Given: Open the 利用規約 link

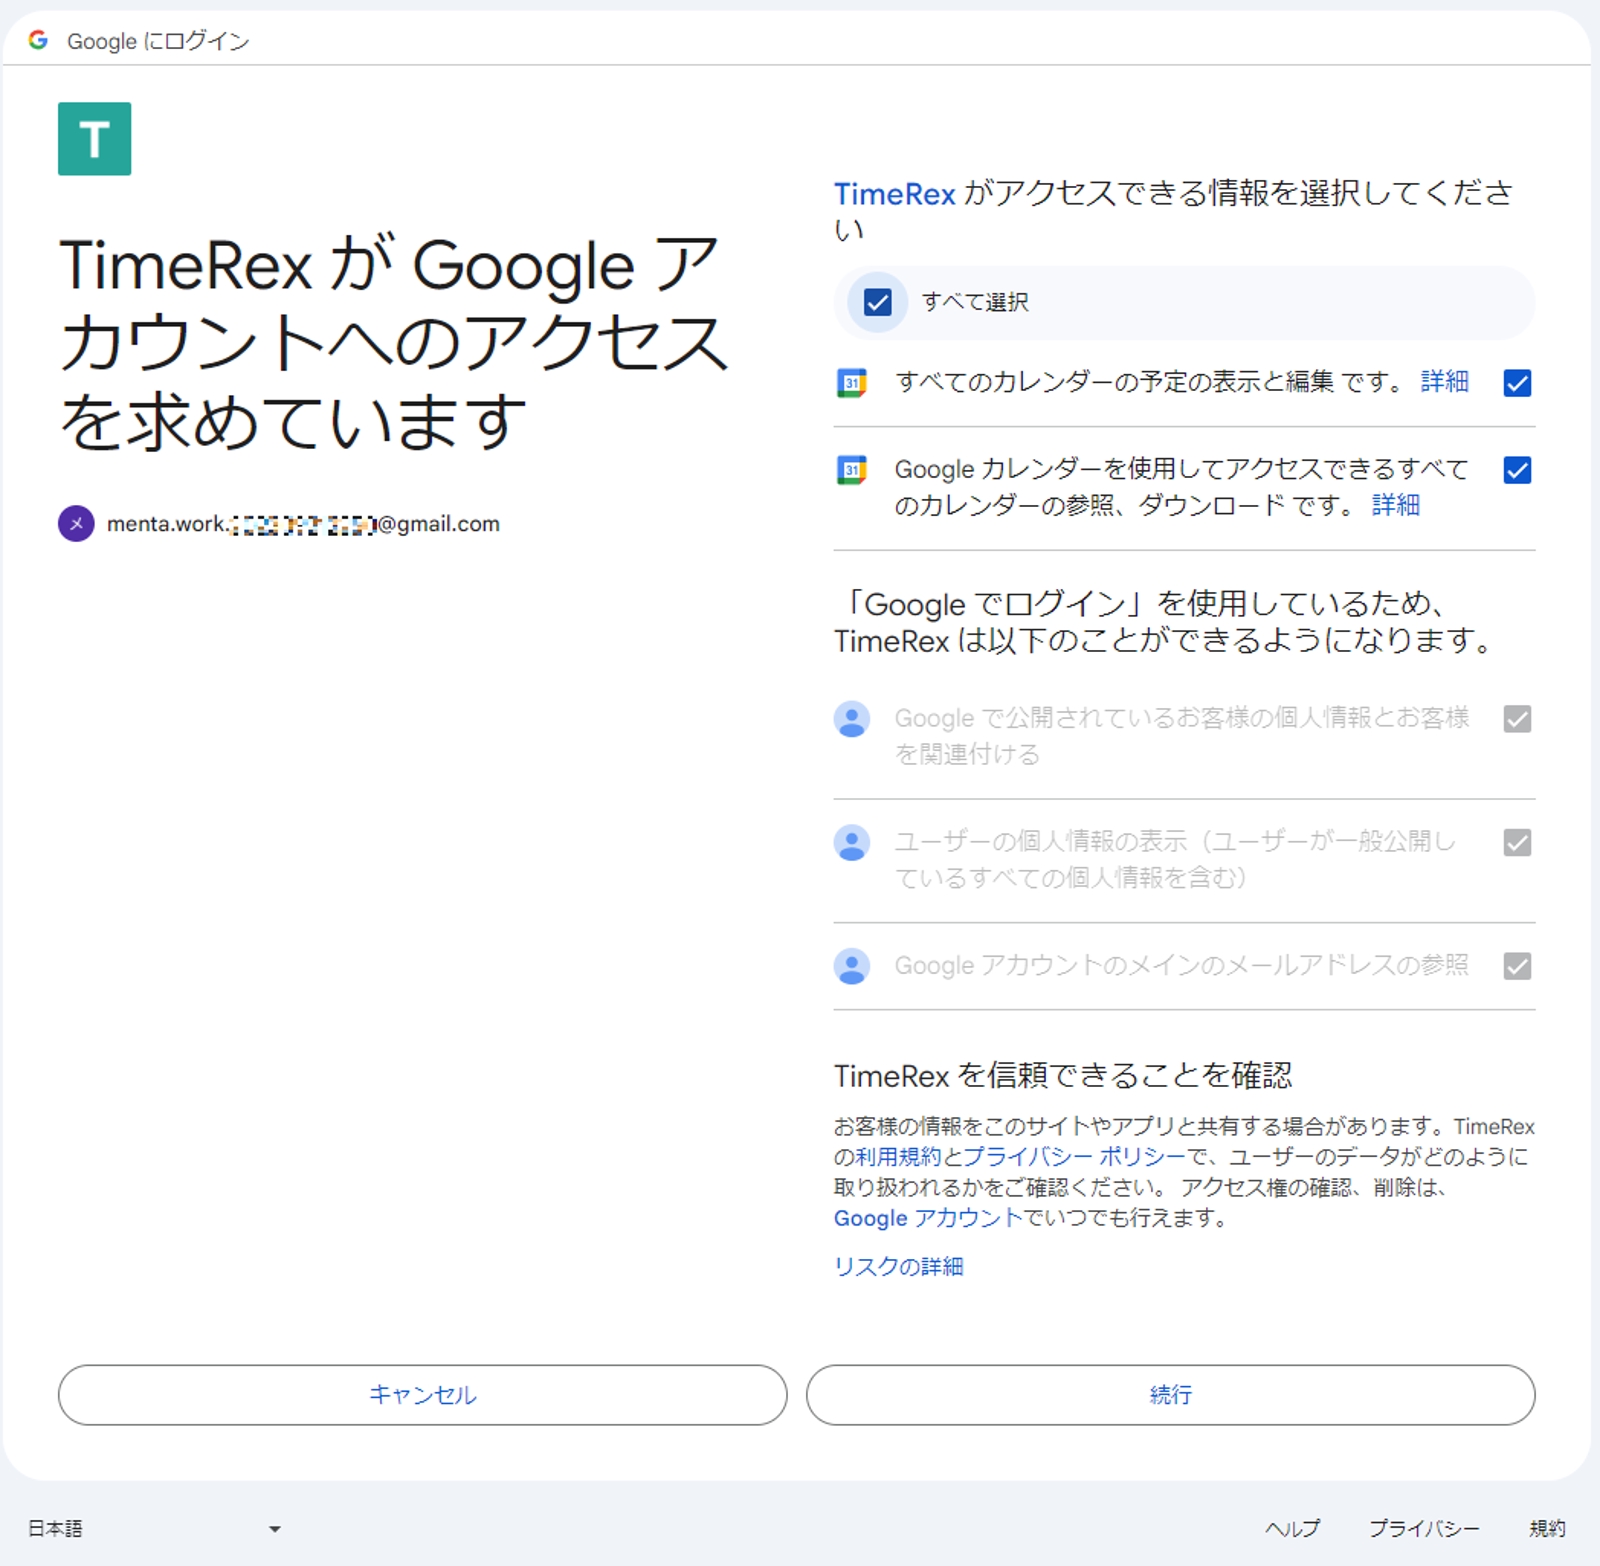Looking at the screenshot, I should (898, 1157).
